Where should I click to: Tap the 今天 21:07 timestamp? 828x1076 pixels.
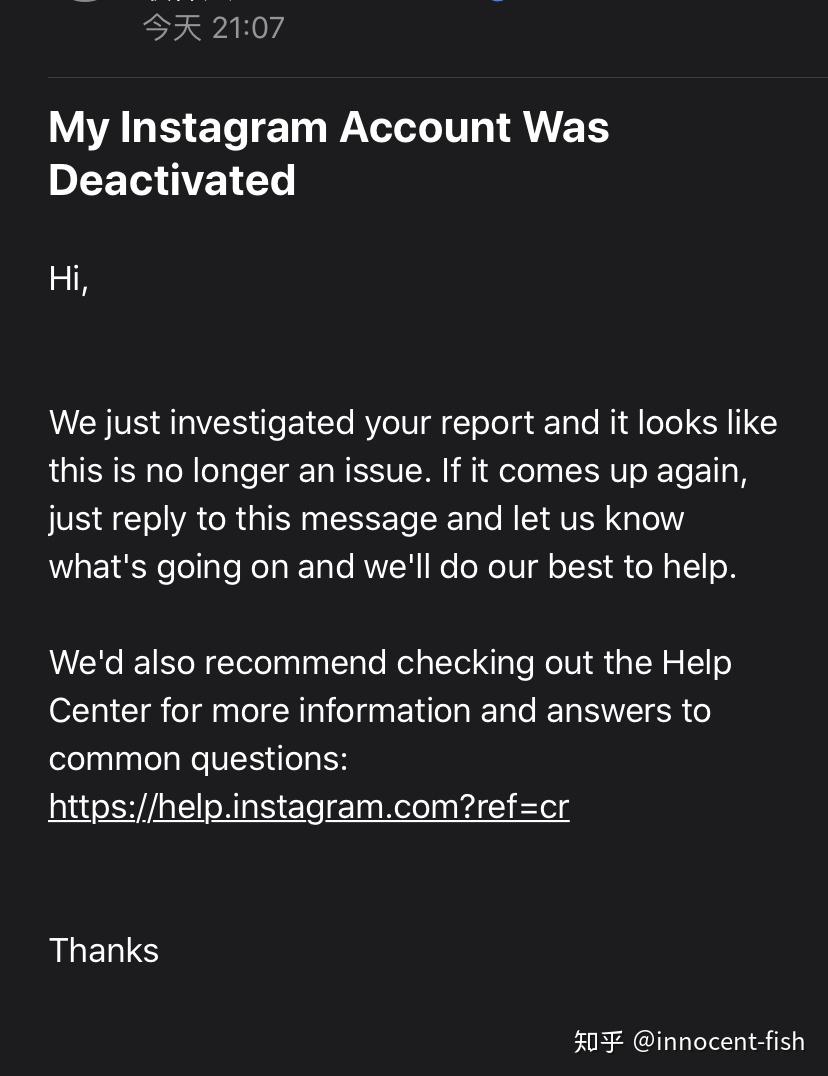(x=213, y=27)
